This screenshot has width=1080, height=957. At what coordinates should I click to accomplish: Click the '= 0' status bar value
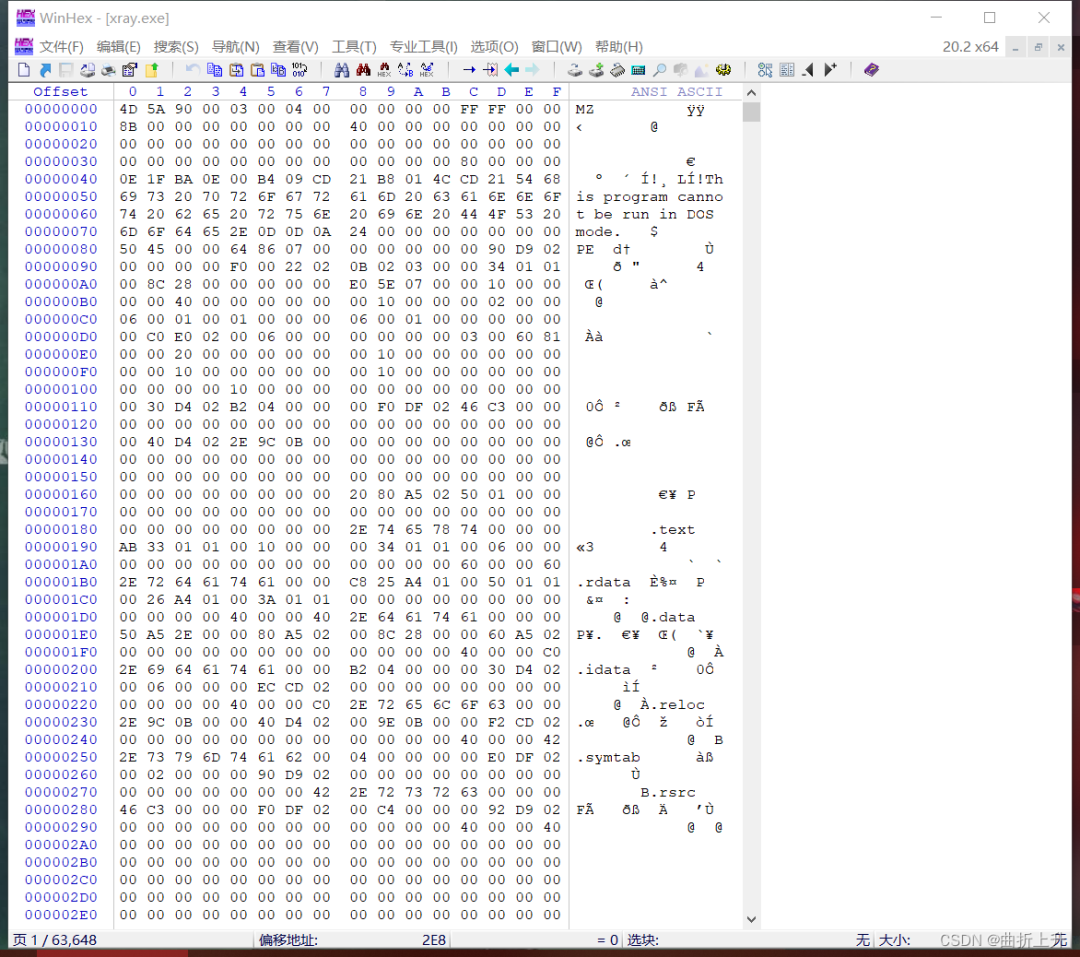pyautogui.click(x=609, y=940)
